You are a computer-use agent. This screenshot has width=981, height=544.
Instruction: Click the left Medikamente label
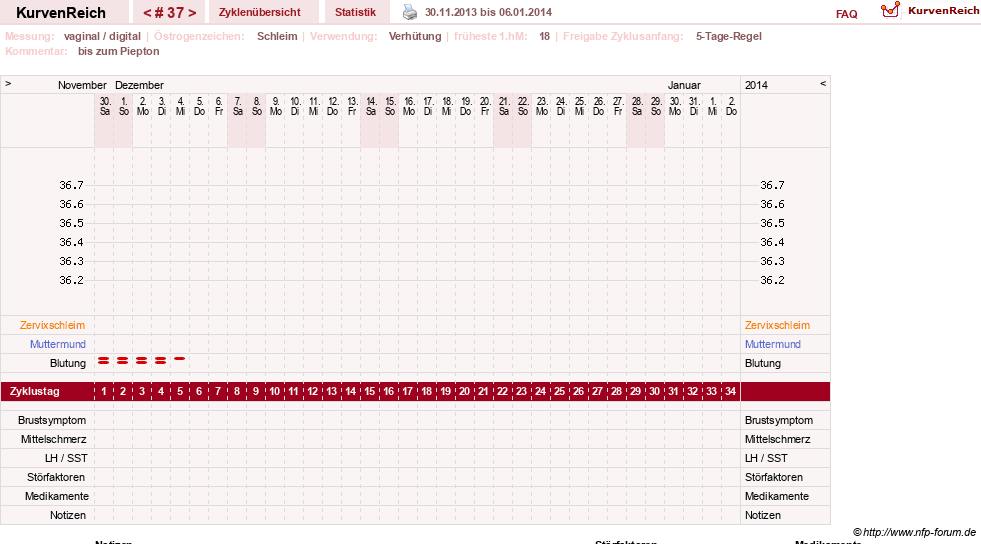pyautogui.click(x=57, y=496)
